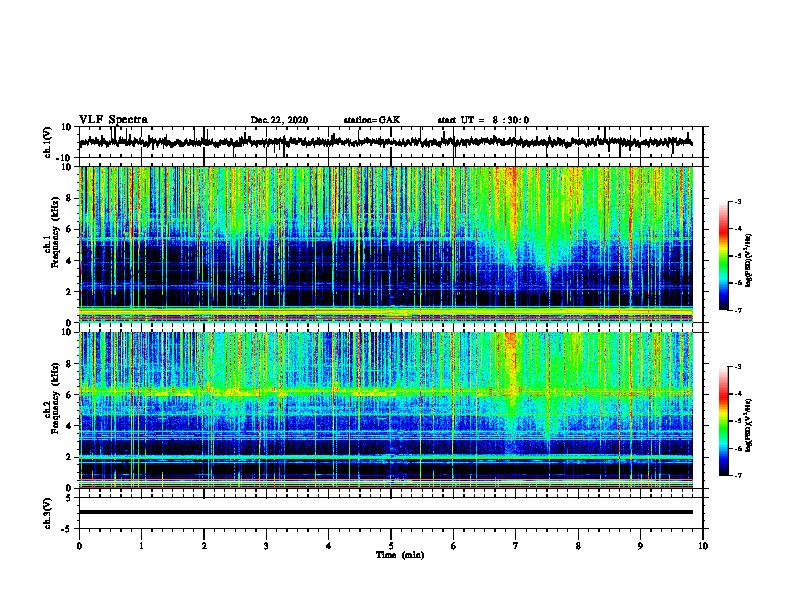Viewport: 792px width, 612px height.
Task: Click the 'start UT = 8:30:0' label
Action: (483, 120)
